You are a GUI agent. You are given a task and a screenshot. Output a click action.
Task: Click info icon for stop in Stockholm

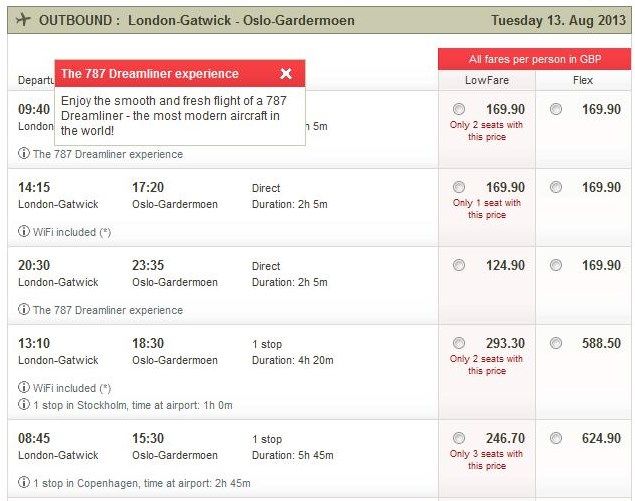(x=24, y=404)
